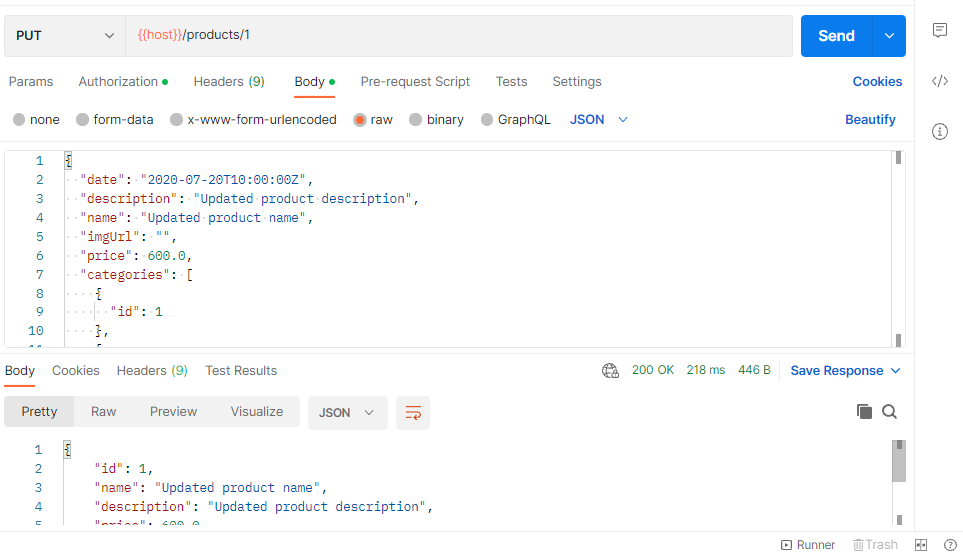Open the Tests tab

(x=512, y=82)
